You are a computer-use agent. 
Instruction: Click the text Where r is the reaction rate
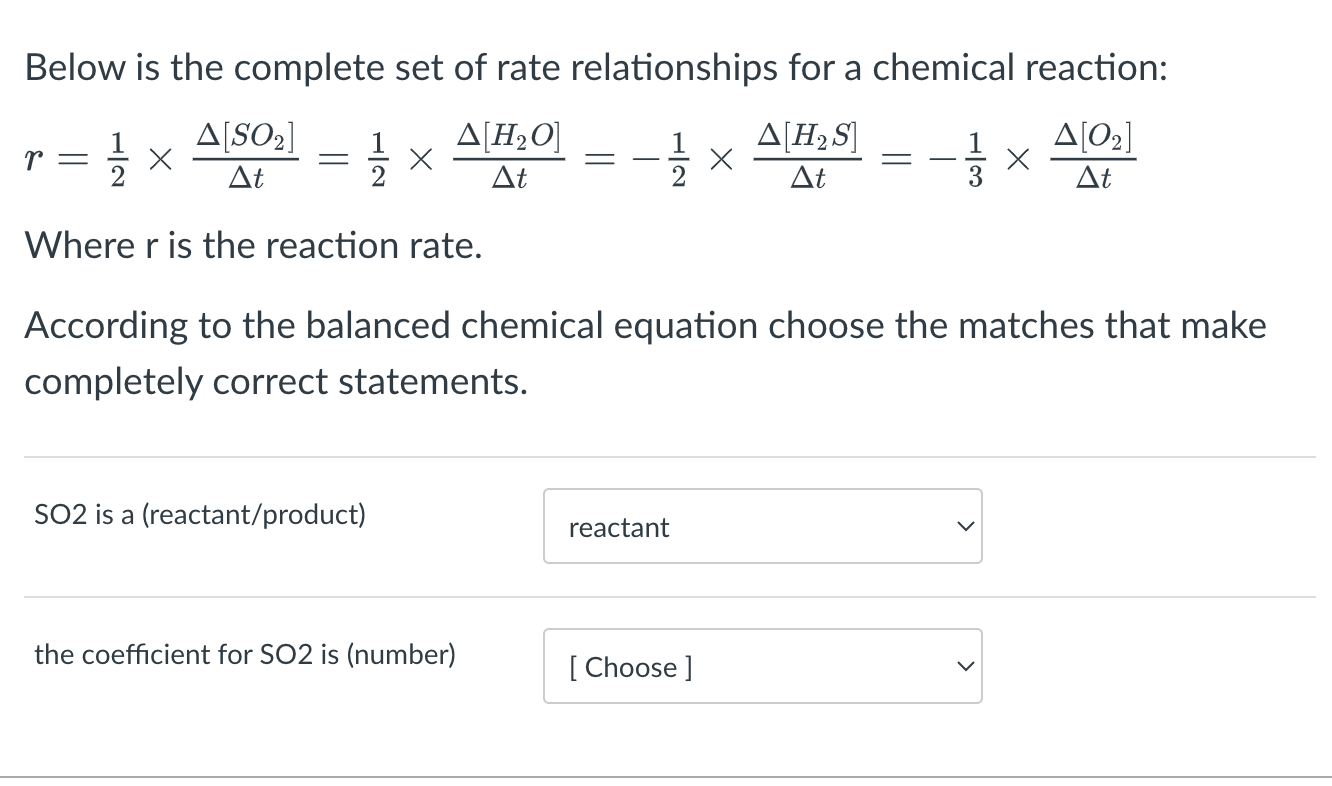pos(253,245)
